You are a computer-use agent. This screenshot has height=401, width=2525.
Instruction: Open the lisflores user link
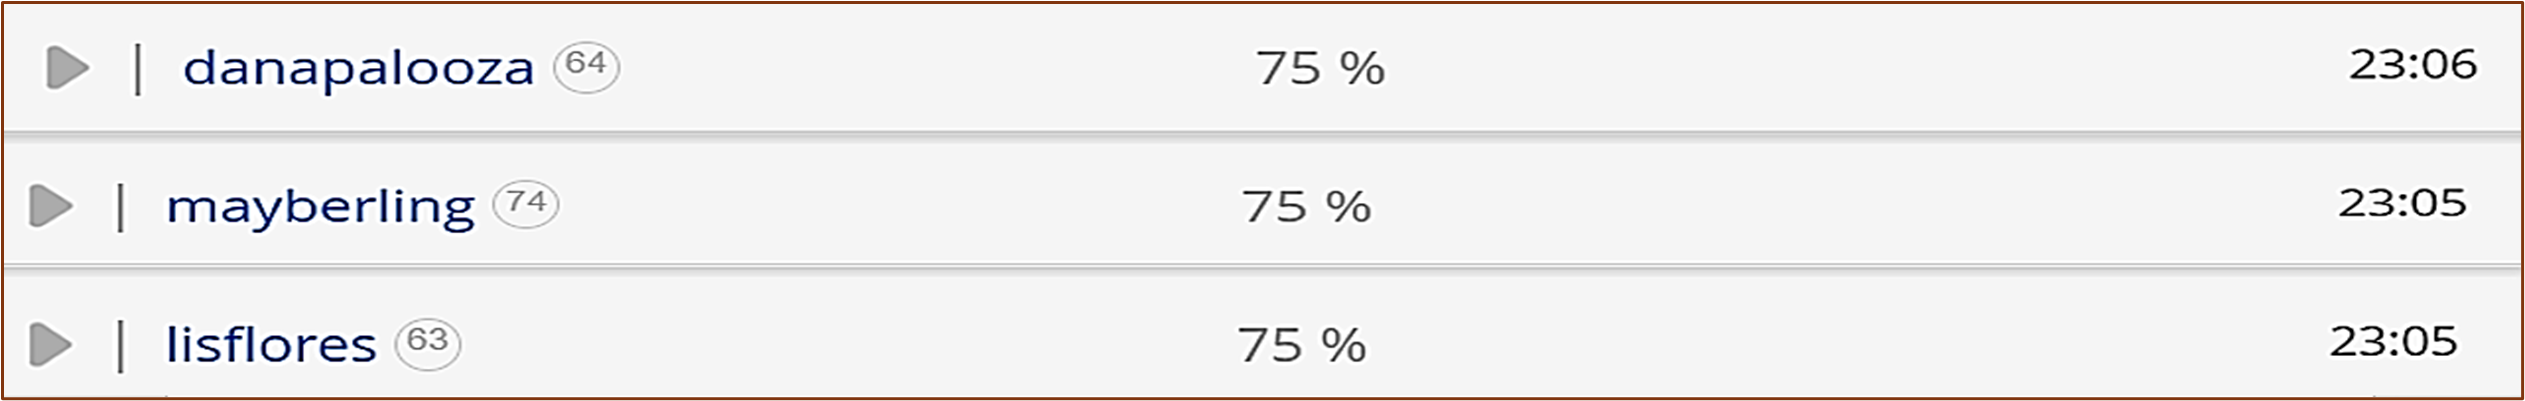(x=271, y=345)
